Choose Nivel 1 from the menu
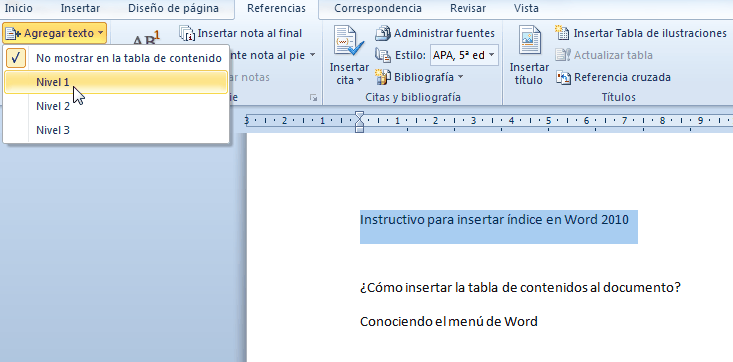The width and height of the screenshot is (733, 362). (115, 82)
